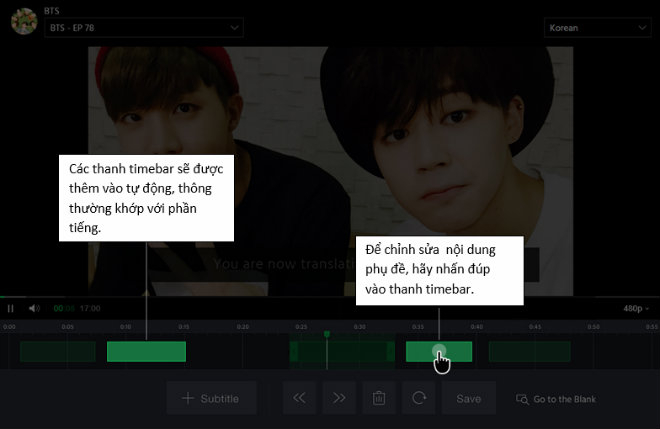Add a new Subtitle
Image resolution: width=660 pixels, height=429 pixels.
211,398
